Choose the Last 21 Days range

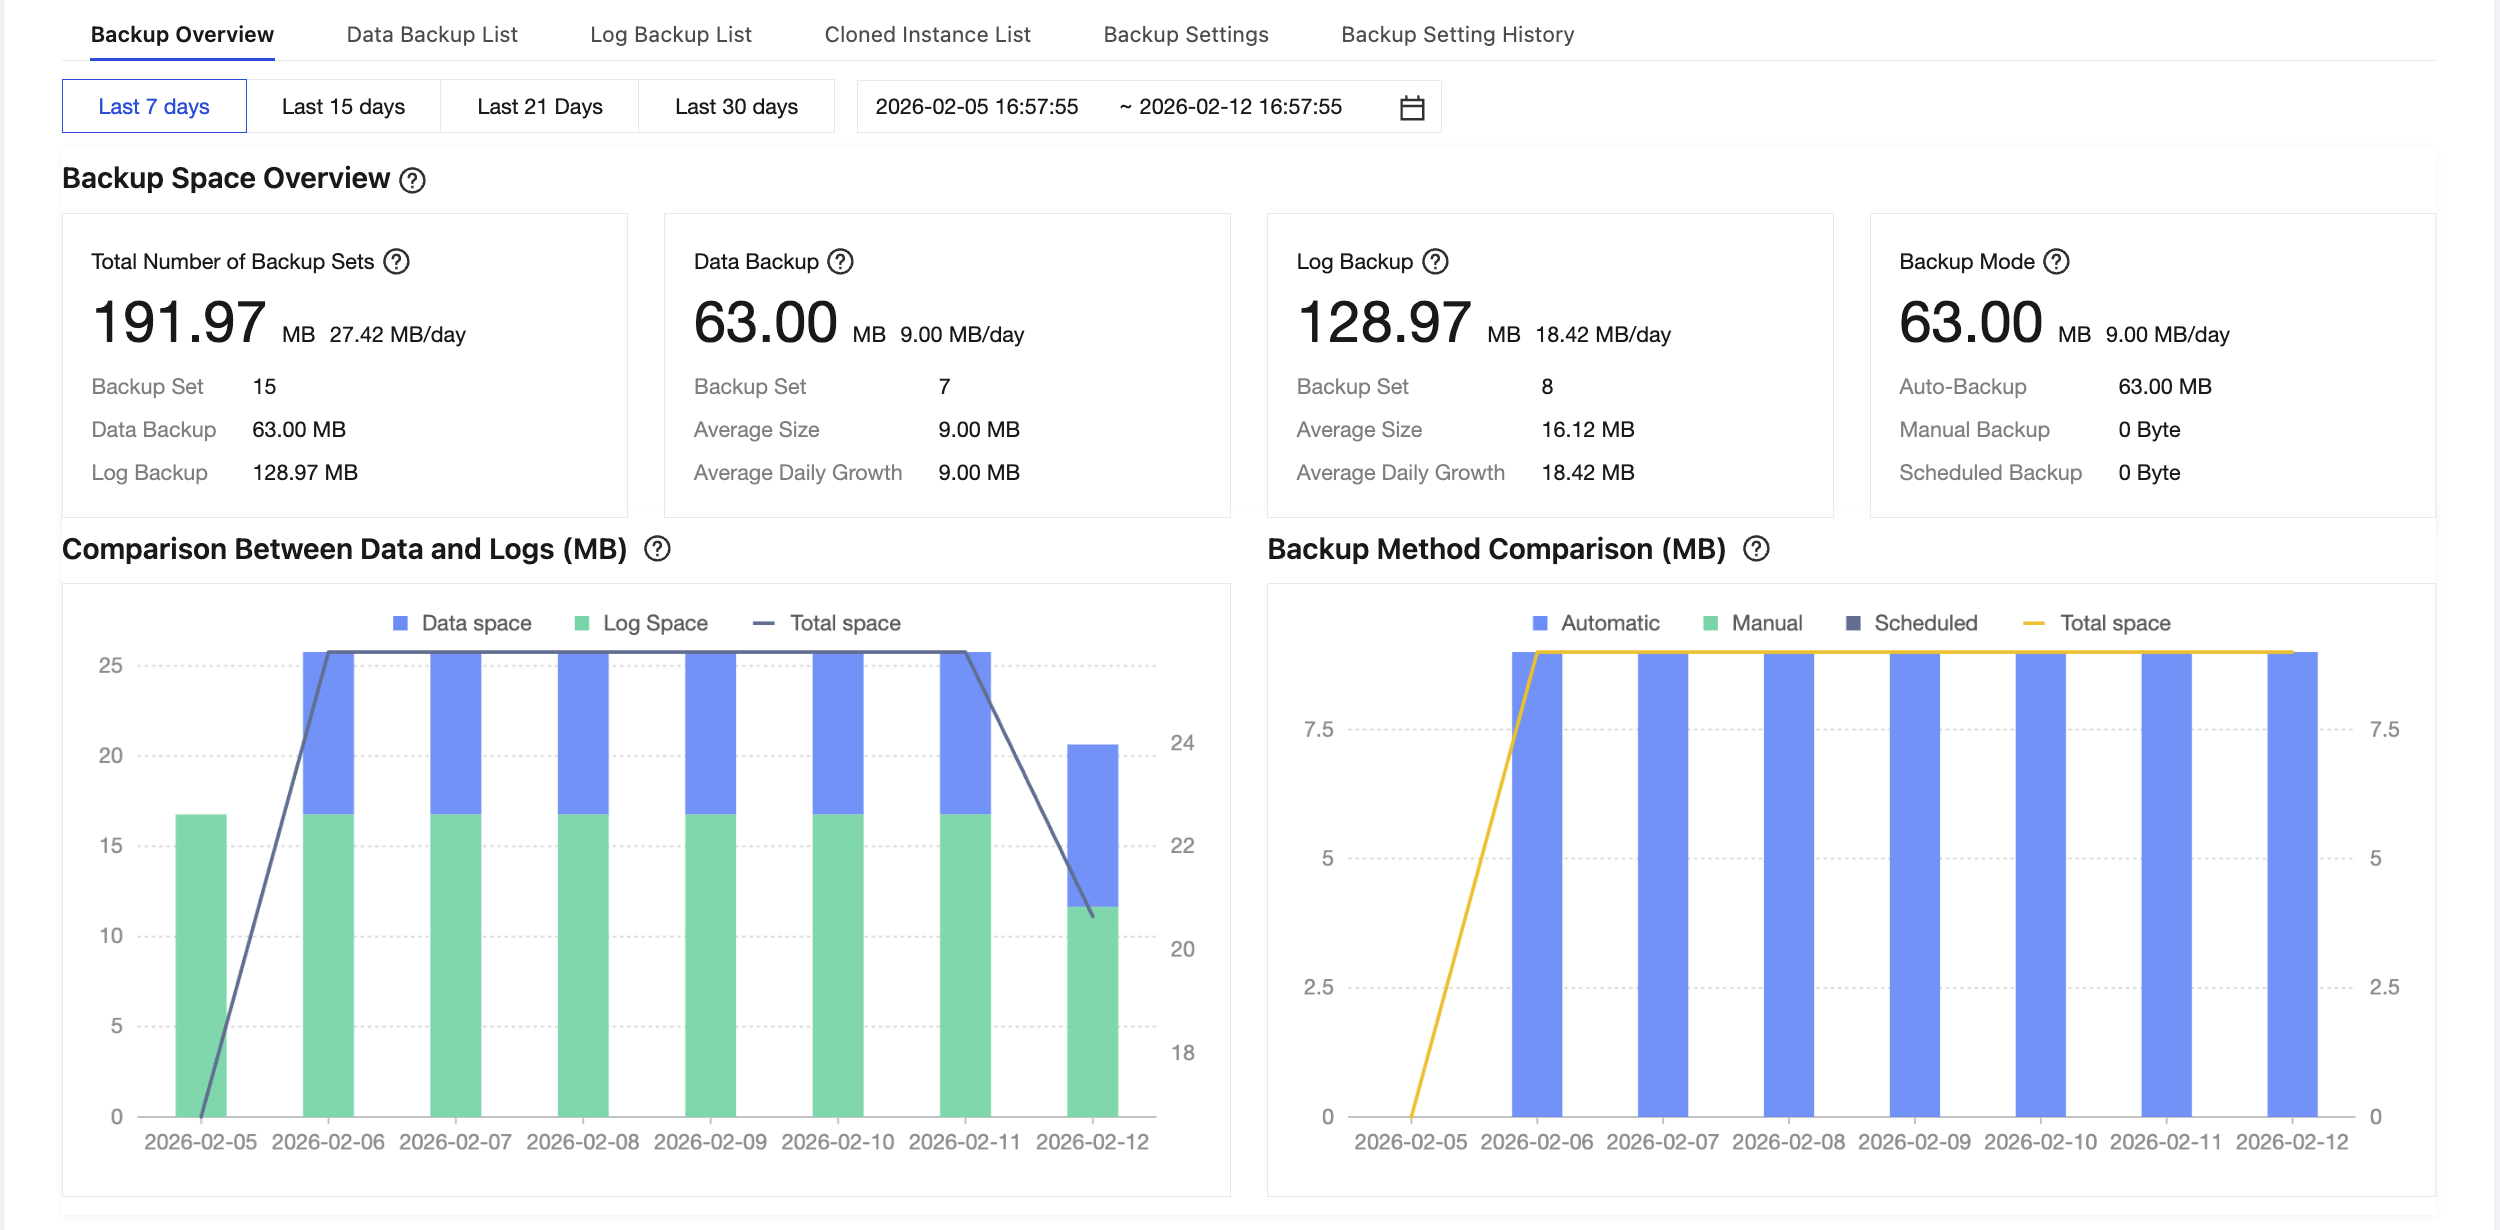pyautogui.click(x=540, y=107)
